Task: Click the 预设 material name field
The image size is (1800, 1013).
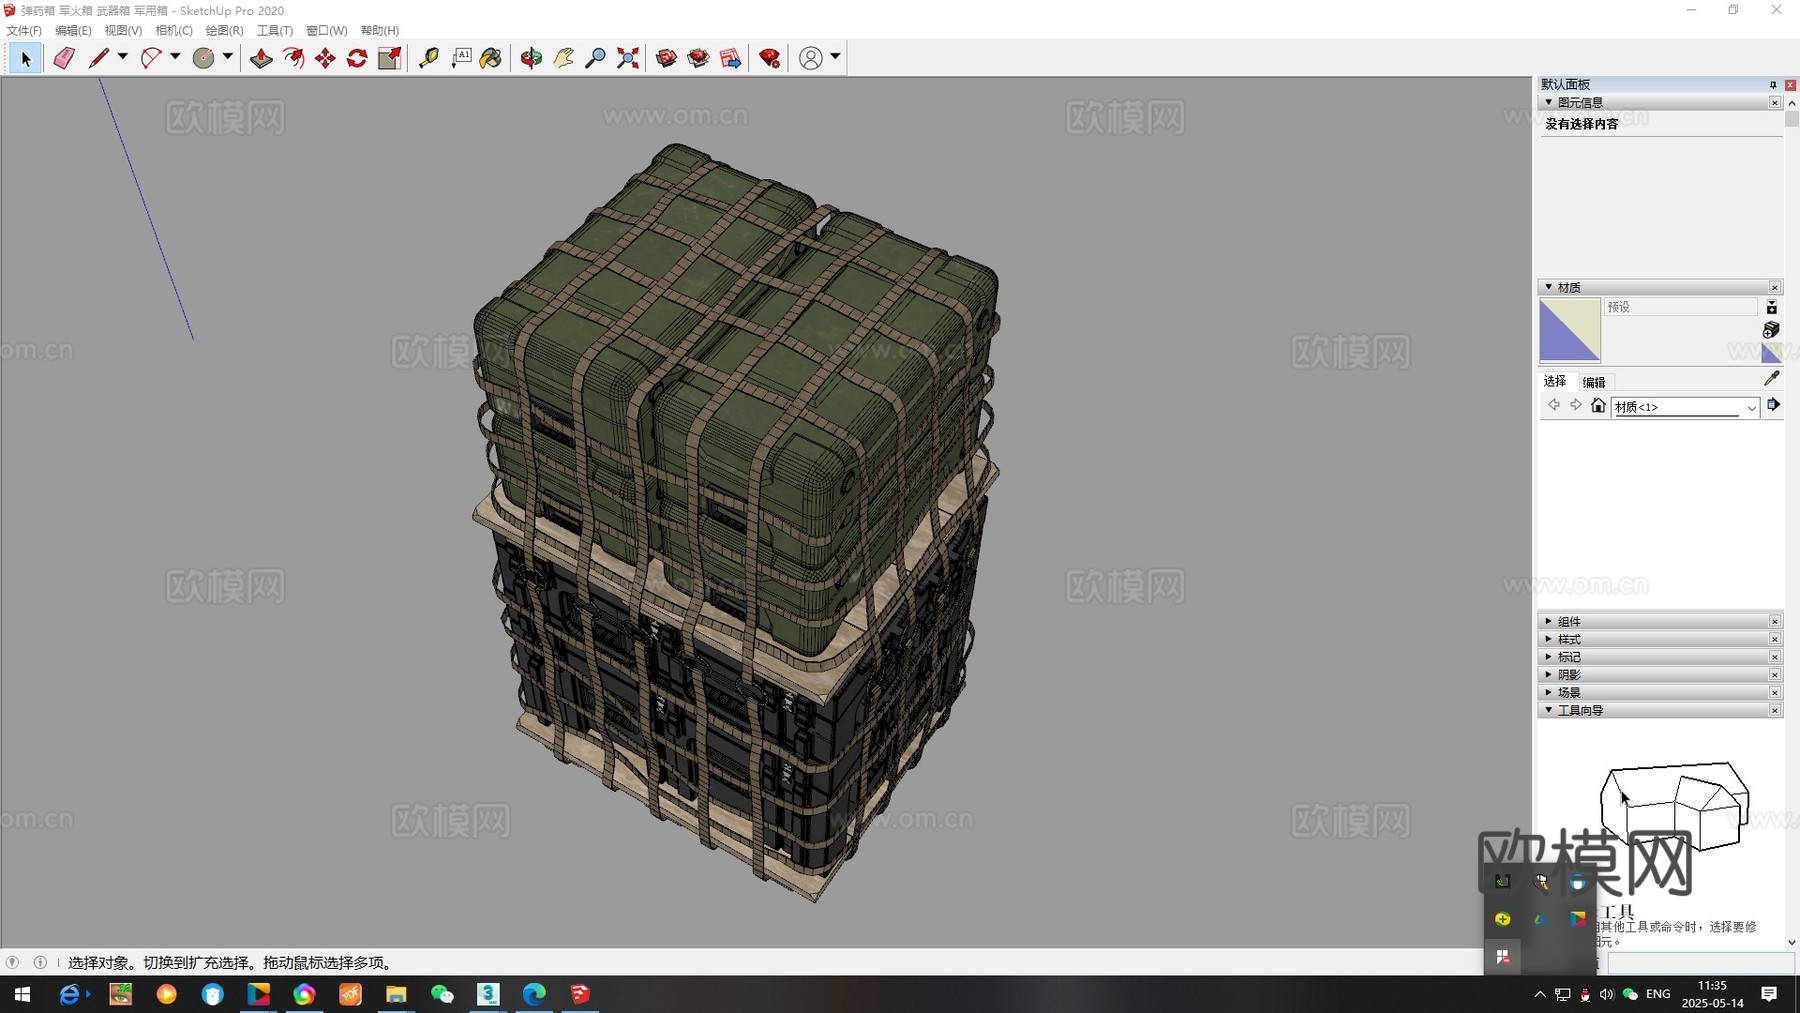Action: coord(1680,307)
